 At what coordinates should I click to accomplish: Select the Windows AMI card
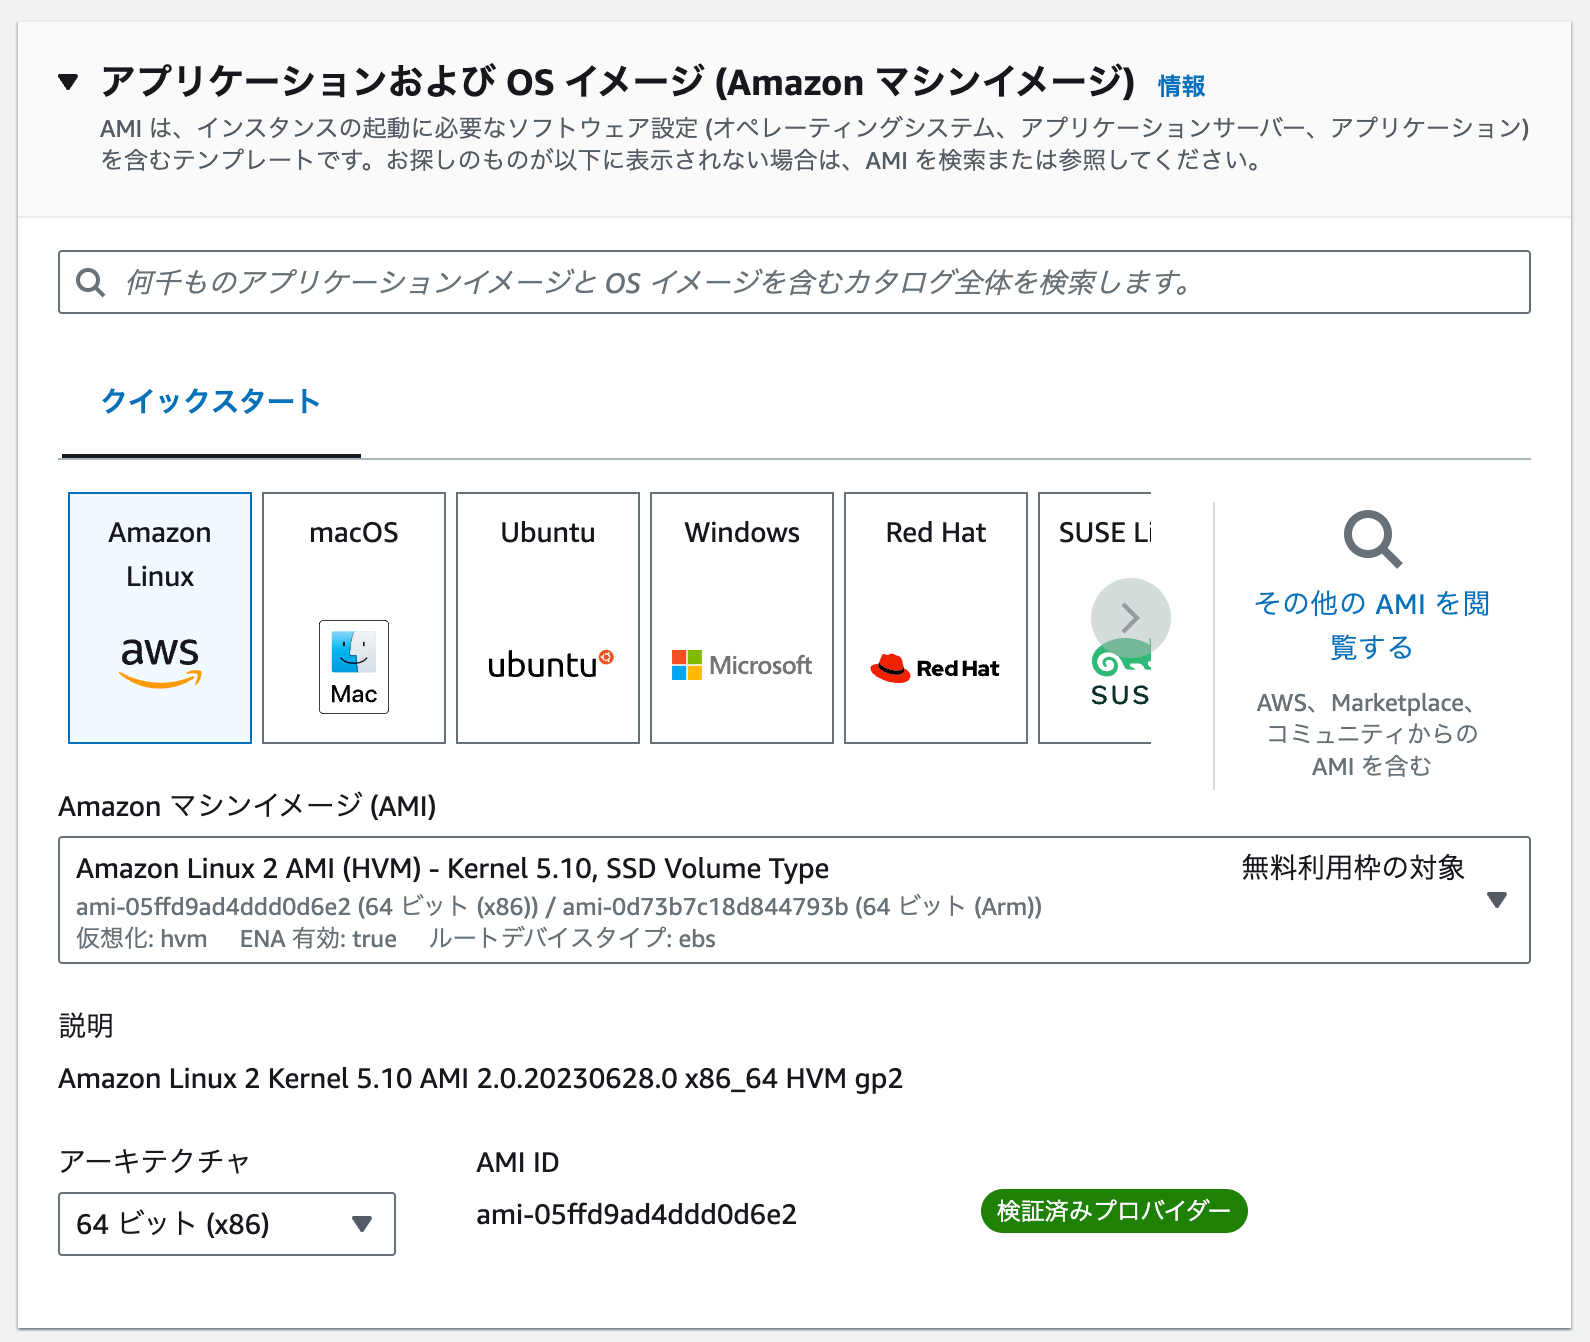[x=742, y=618]
